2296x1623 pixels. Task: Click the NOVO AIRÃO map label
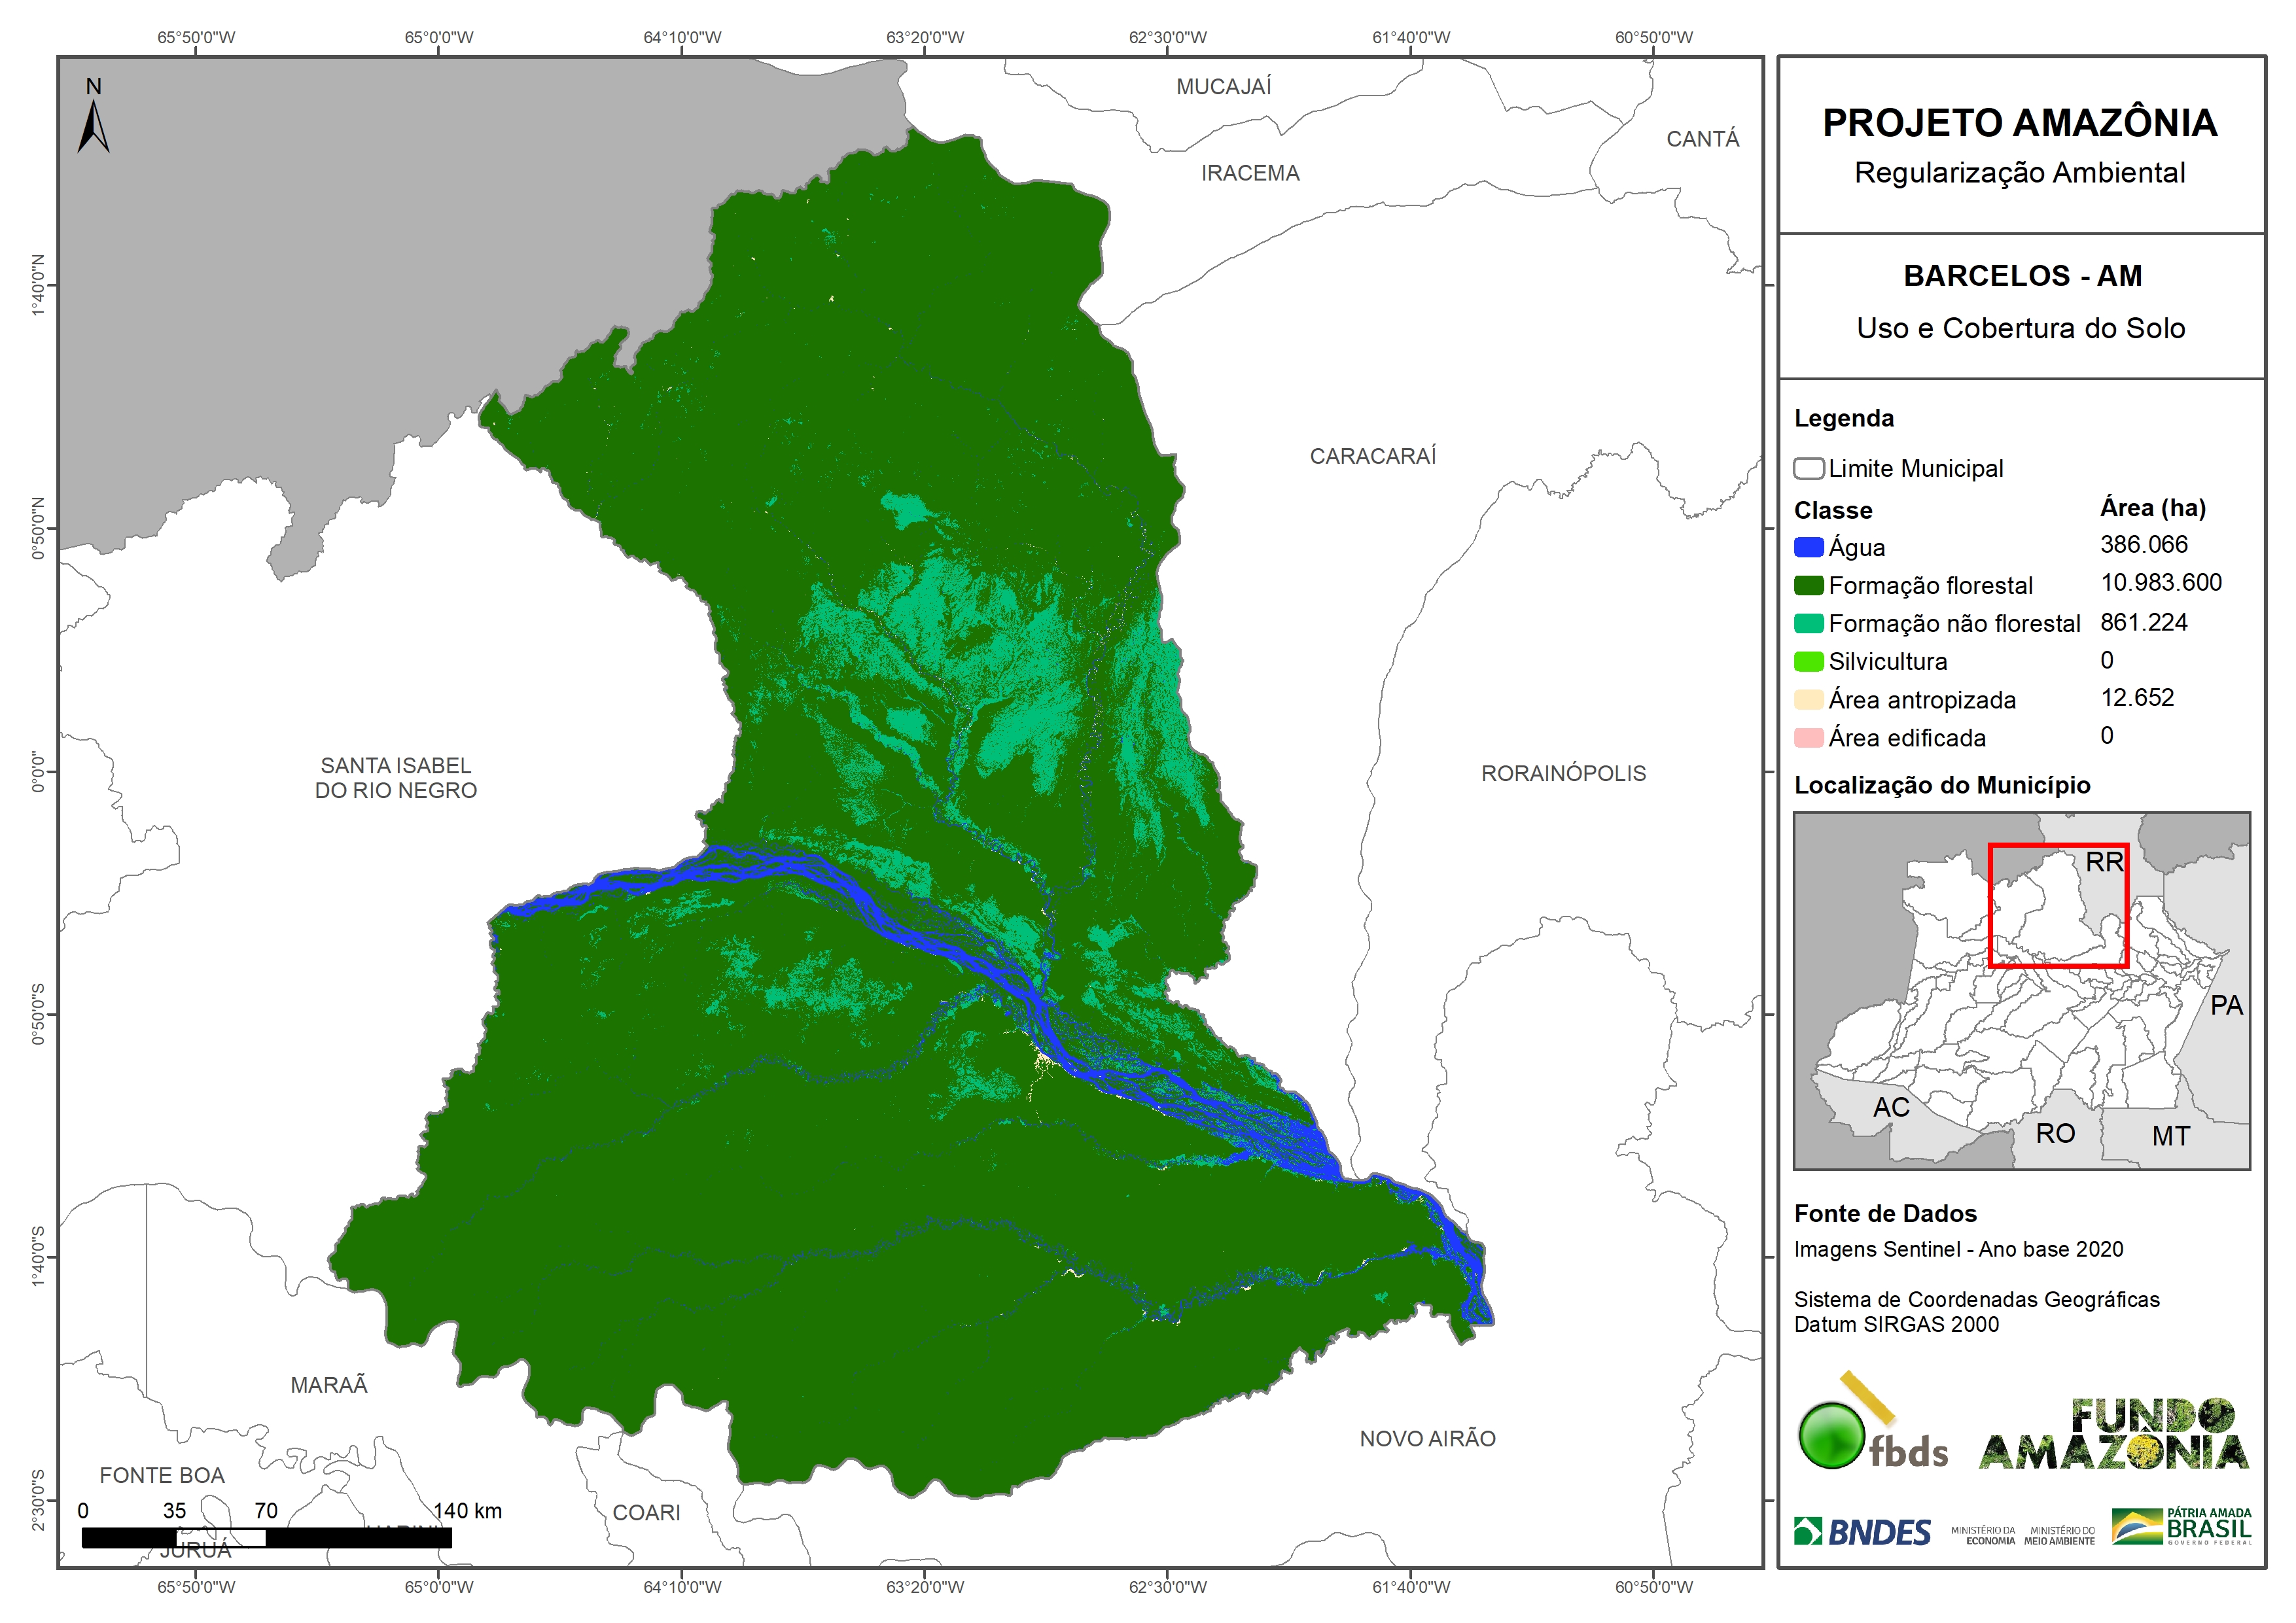coord(1427,1438)
